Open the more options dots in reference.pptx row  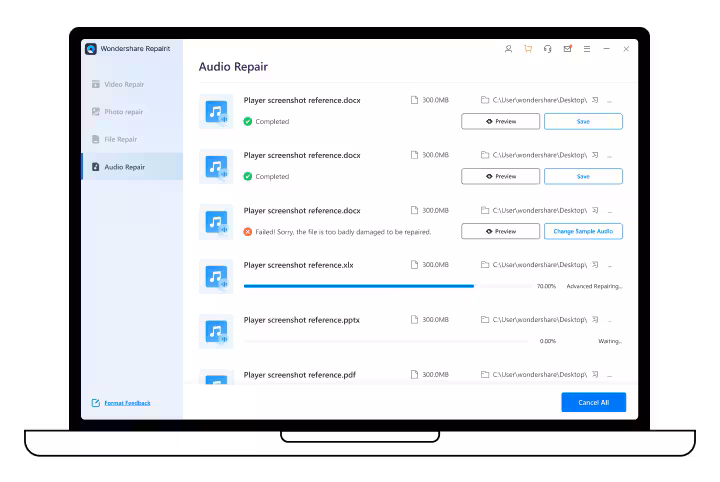(x=610, y=321)
